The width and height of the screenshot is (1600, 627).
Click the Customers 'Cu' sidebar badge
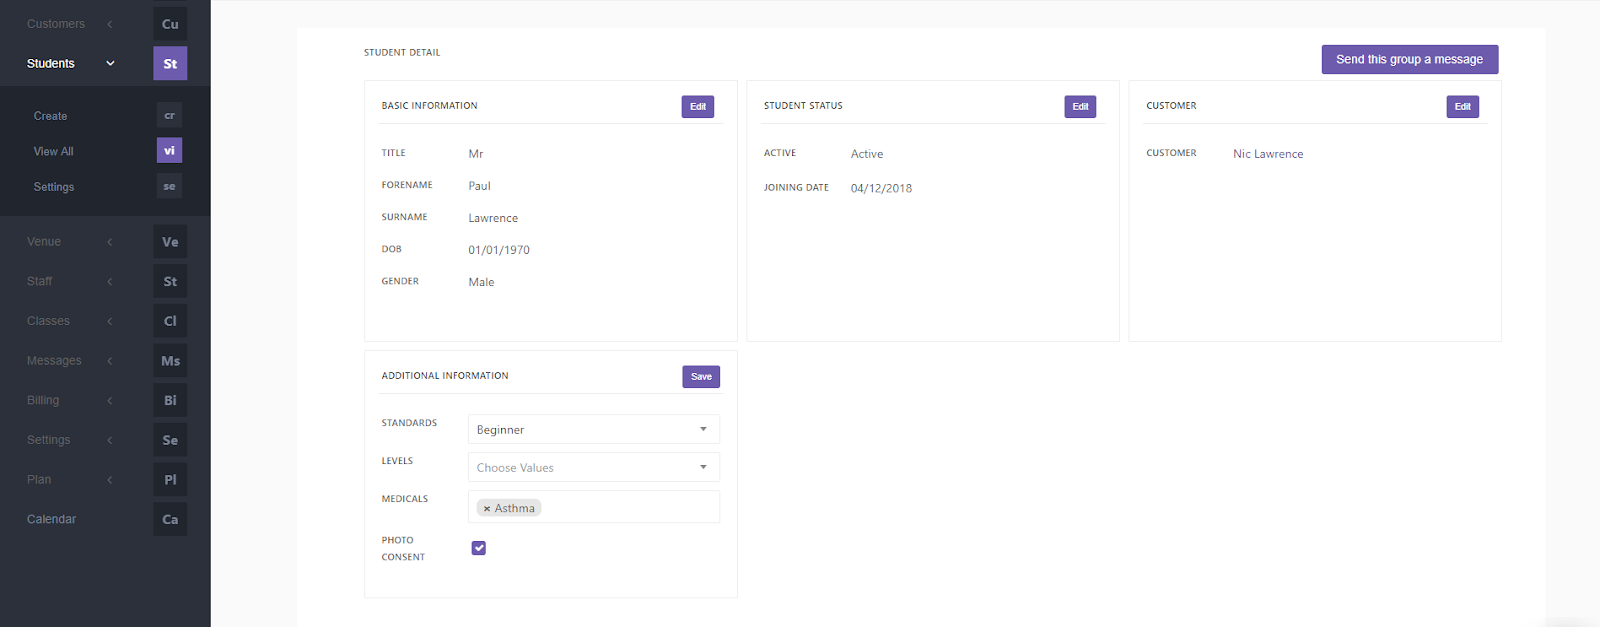170,24
